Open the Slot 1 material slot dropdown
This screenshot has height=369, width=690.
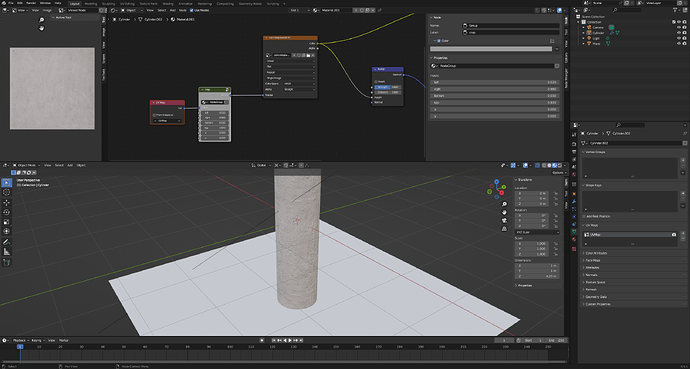click(300, 10)
